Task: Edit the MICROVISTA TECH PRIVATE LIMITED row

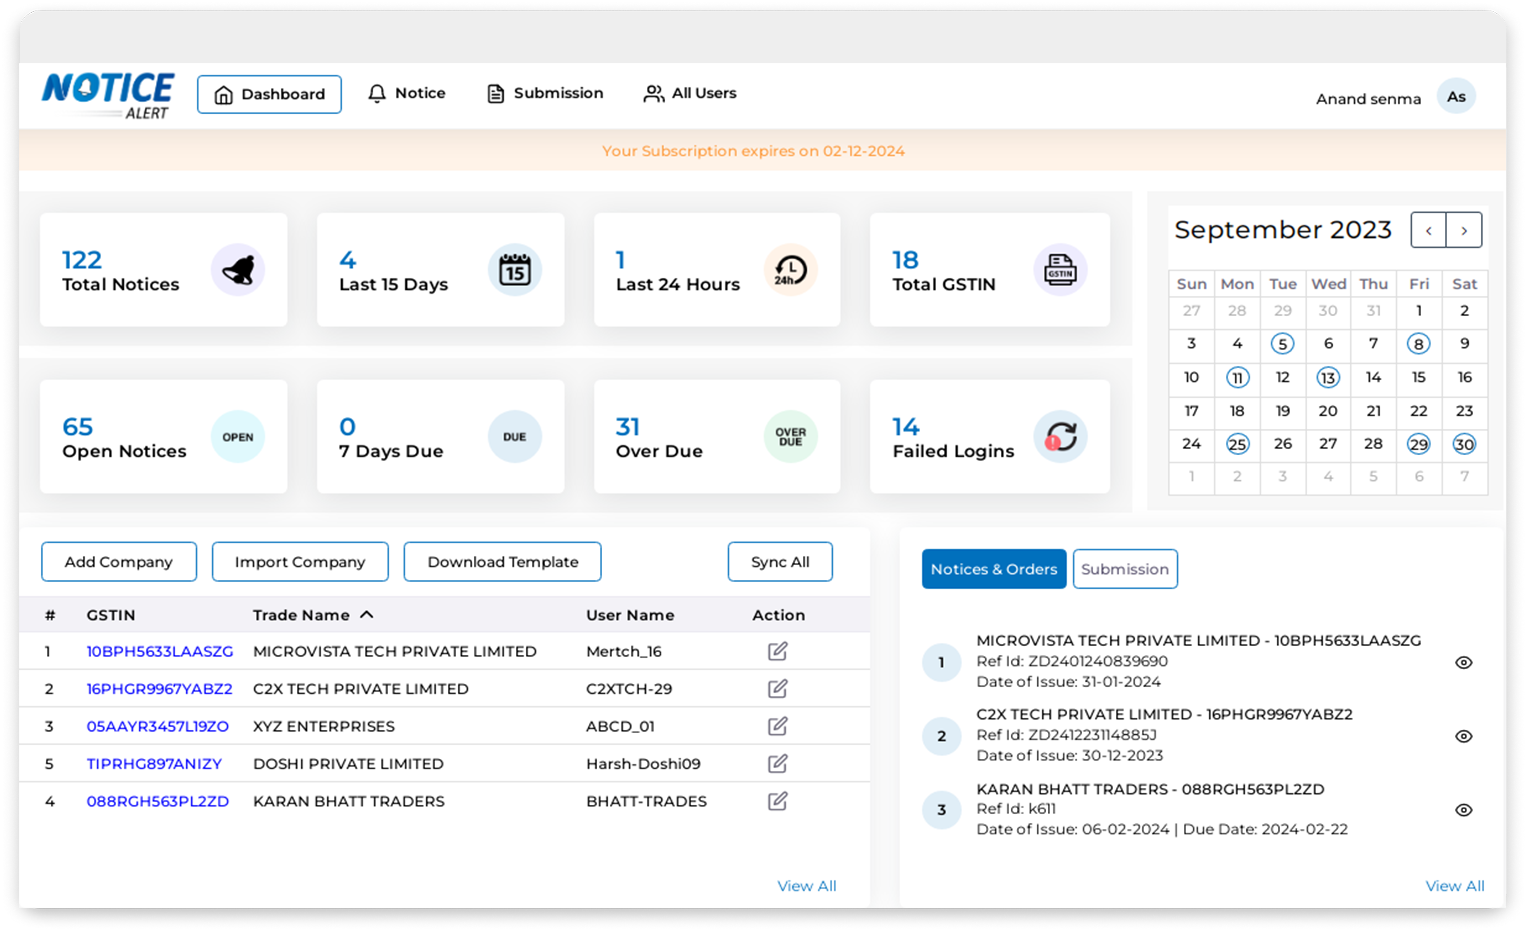Action: pyautogui.click(x=777, y=651)
